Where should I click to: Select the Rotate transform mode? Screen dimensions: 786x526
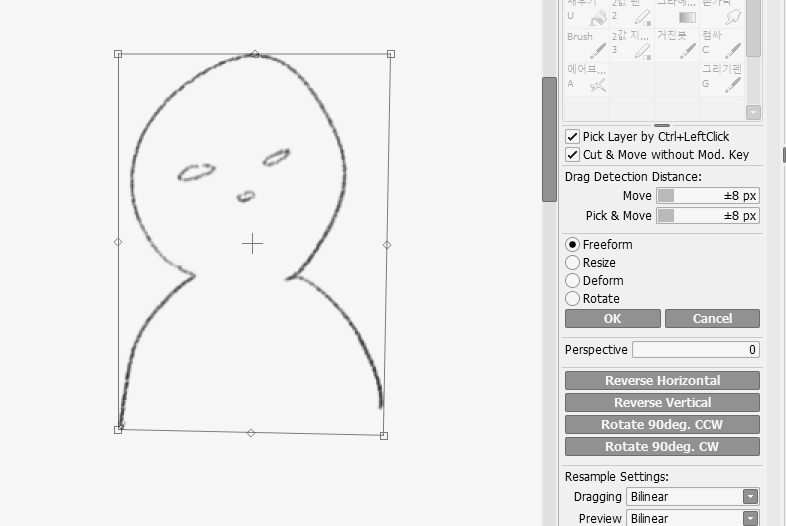[x=572, y=299]
